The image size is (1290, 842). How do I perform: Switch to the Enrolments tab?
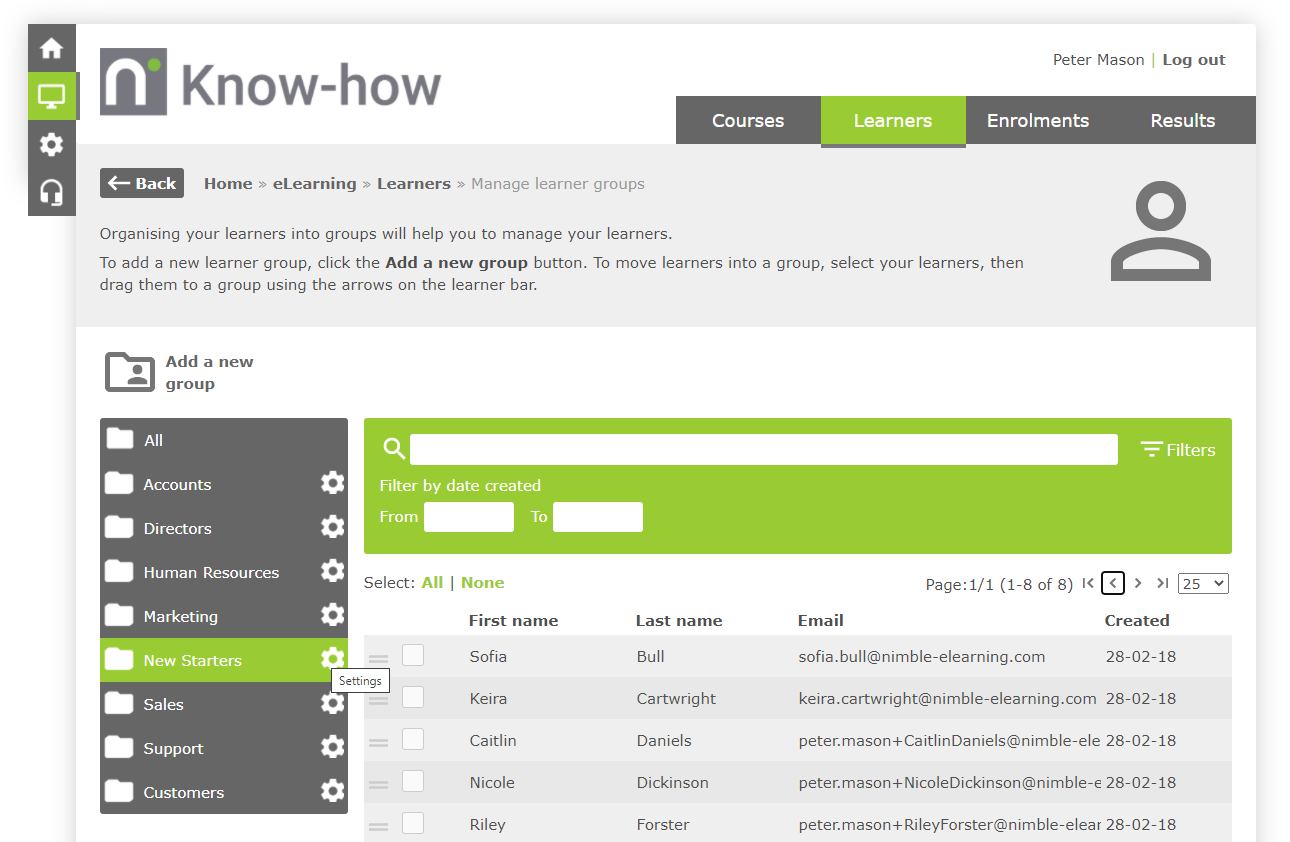pos(1038,121)
